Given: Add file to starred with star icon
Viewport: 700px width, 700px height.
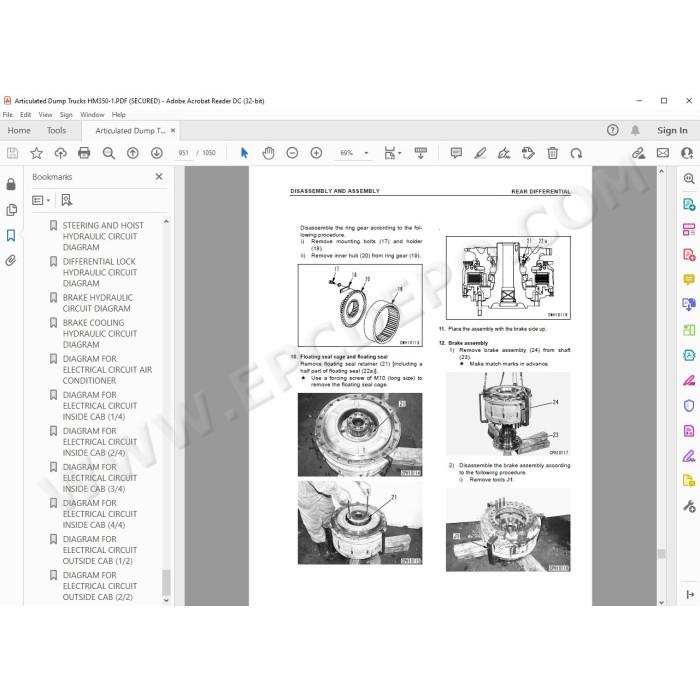Looking at the screenshot, I should pyautogui.click(x=36, y=153).
